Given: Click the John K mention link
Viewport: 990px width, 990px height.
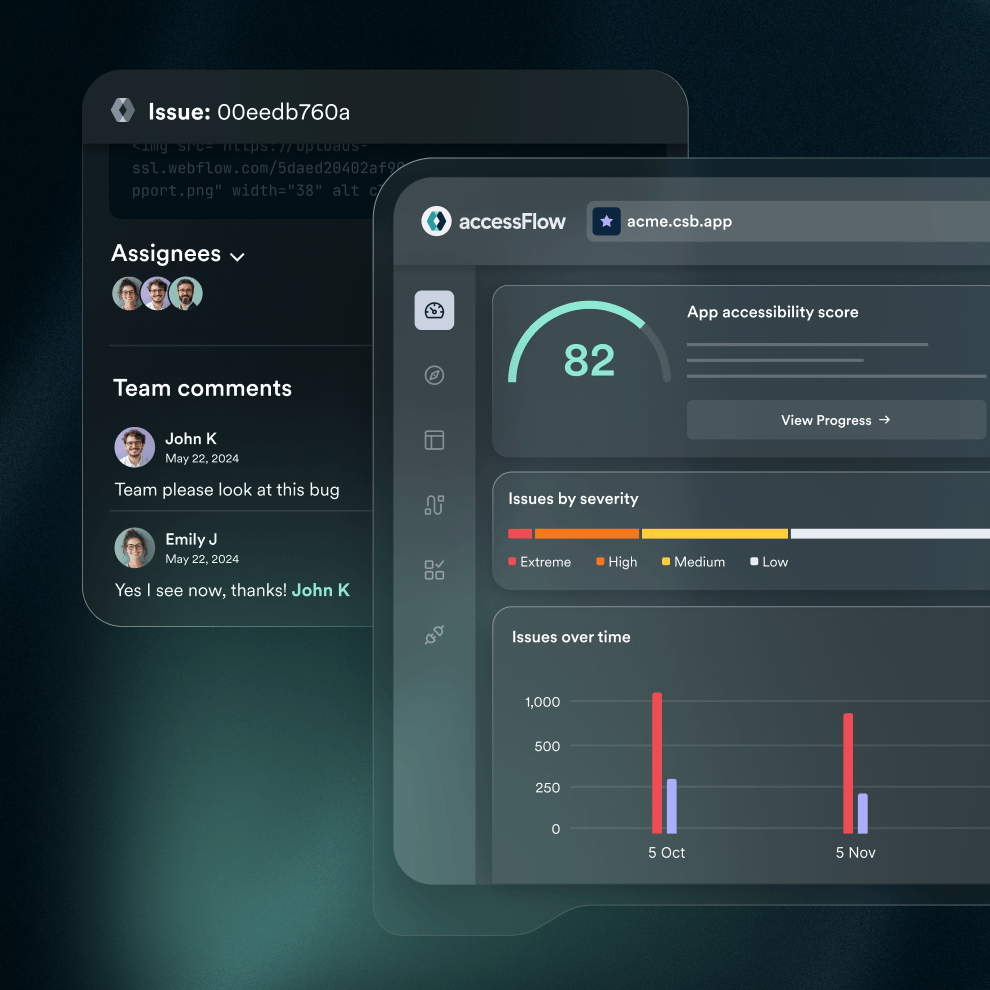Looking at the screenshot, I should (x=320, y=590).
